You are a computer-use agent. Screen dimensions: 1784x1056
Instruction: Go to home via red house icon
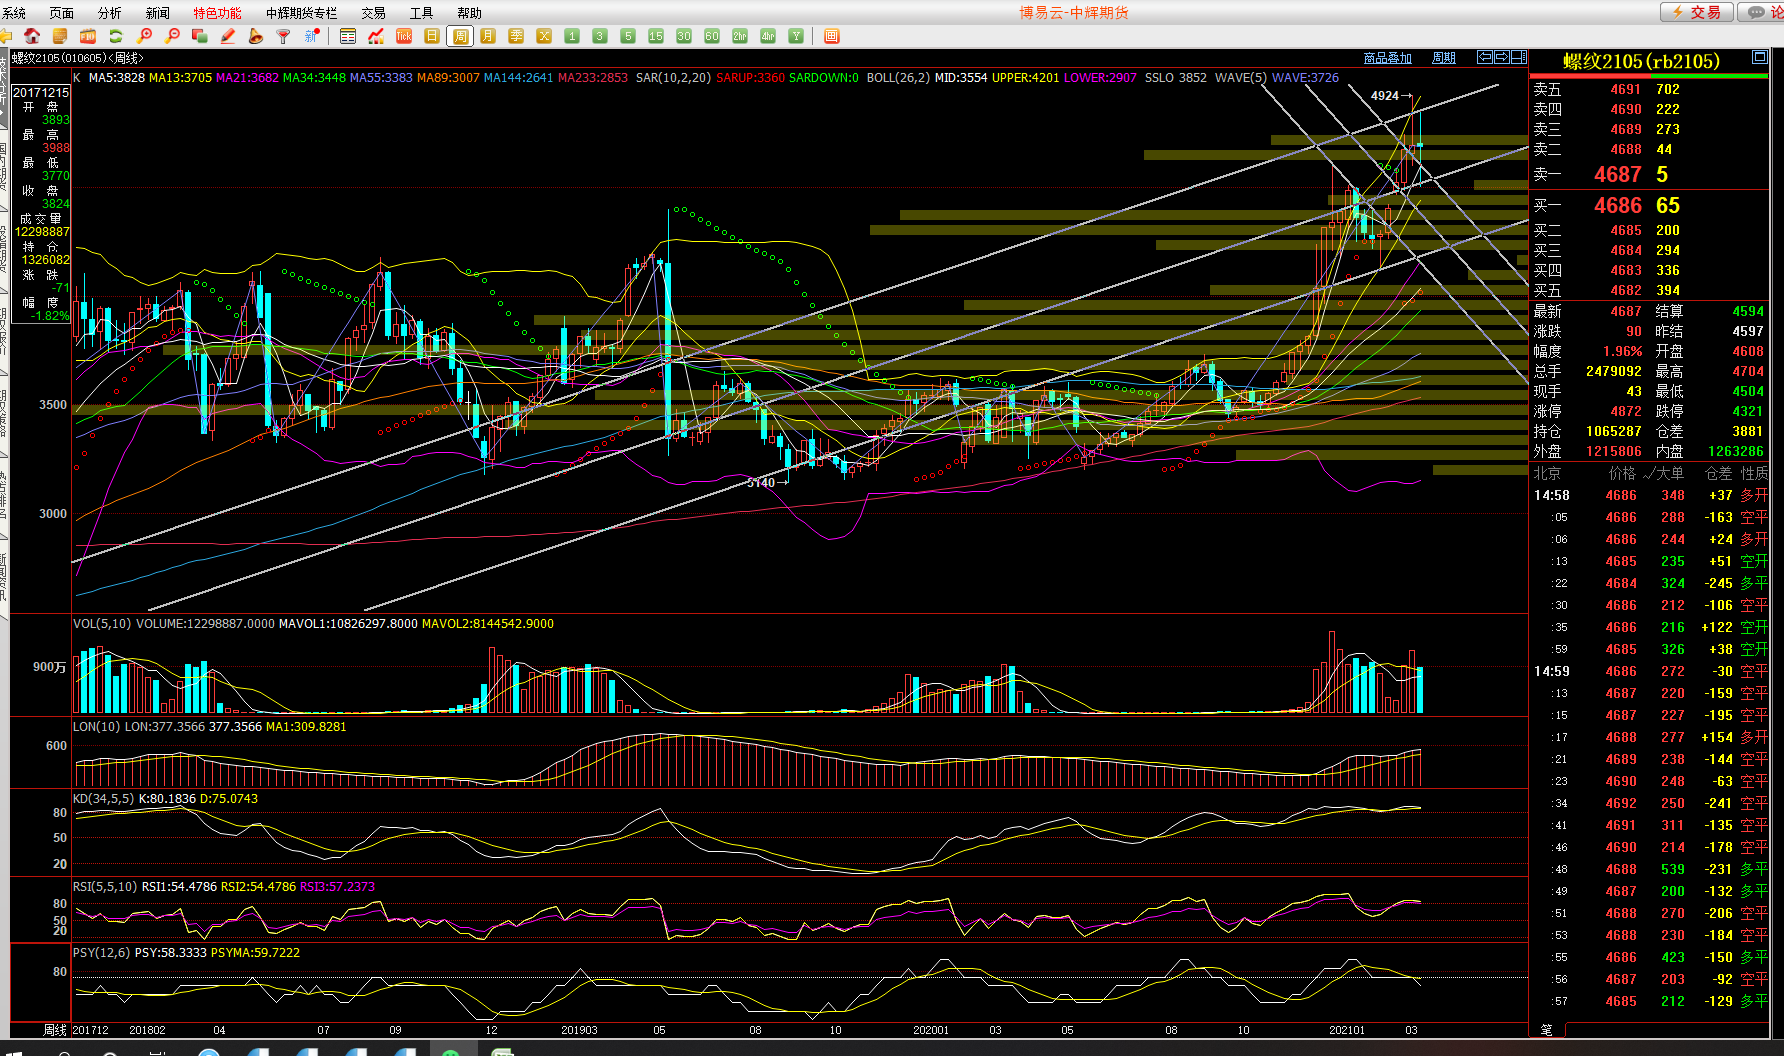click(x=32, y=36)
